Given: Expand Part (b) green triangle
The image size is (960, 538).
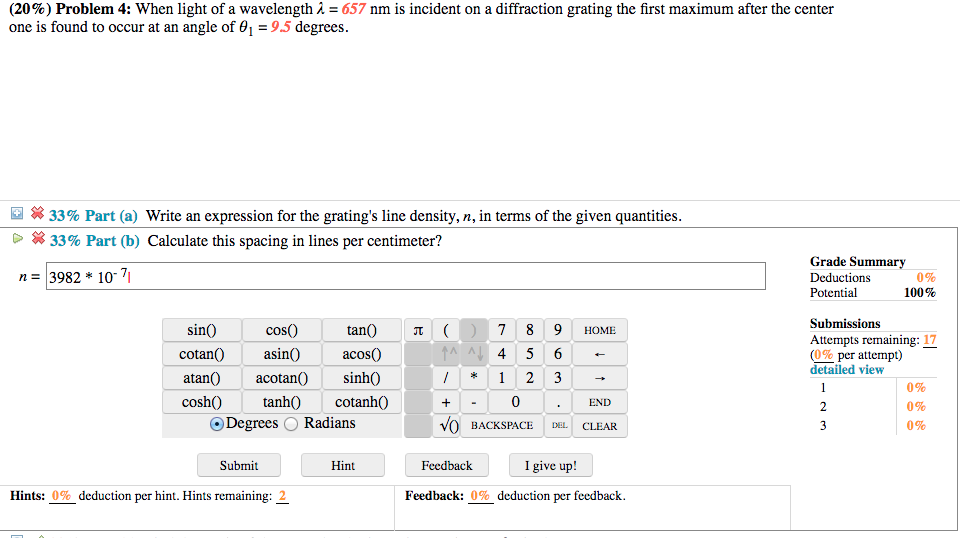Looking at the screenshot, I should [17, 239].
